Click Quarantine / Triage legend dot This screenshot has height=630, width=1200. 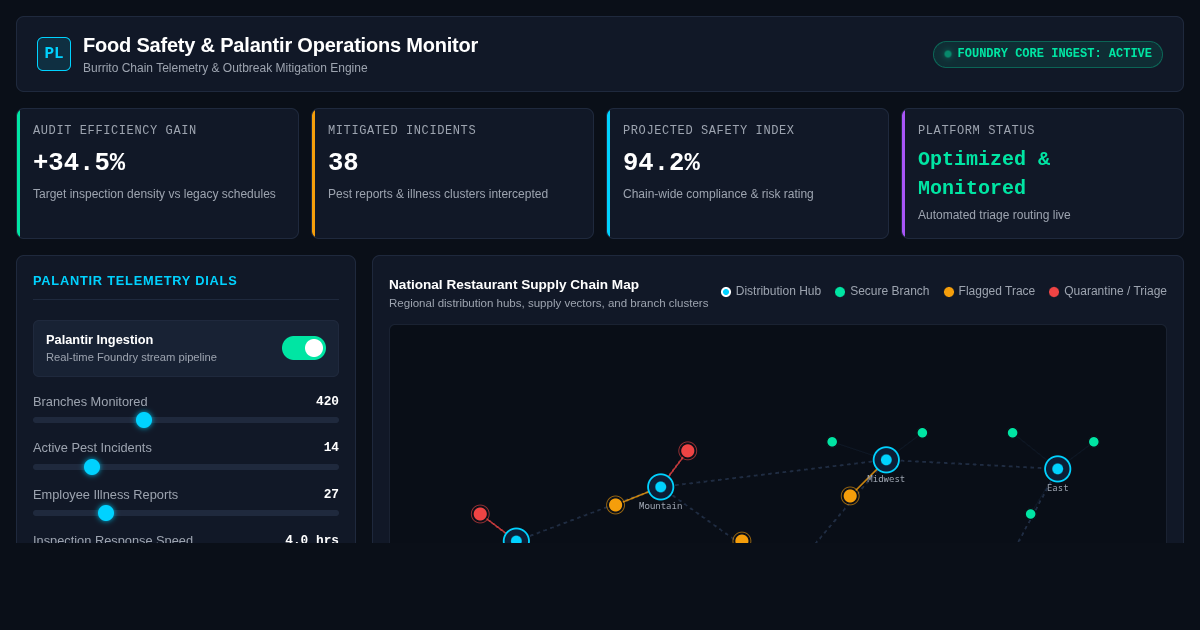click(x=1054, y=292)
